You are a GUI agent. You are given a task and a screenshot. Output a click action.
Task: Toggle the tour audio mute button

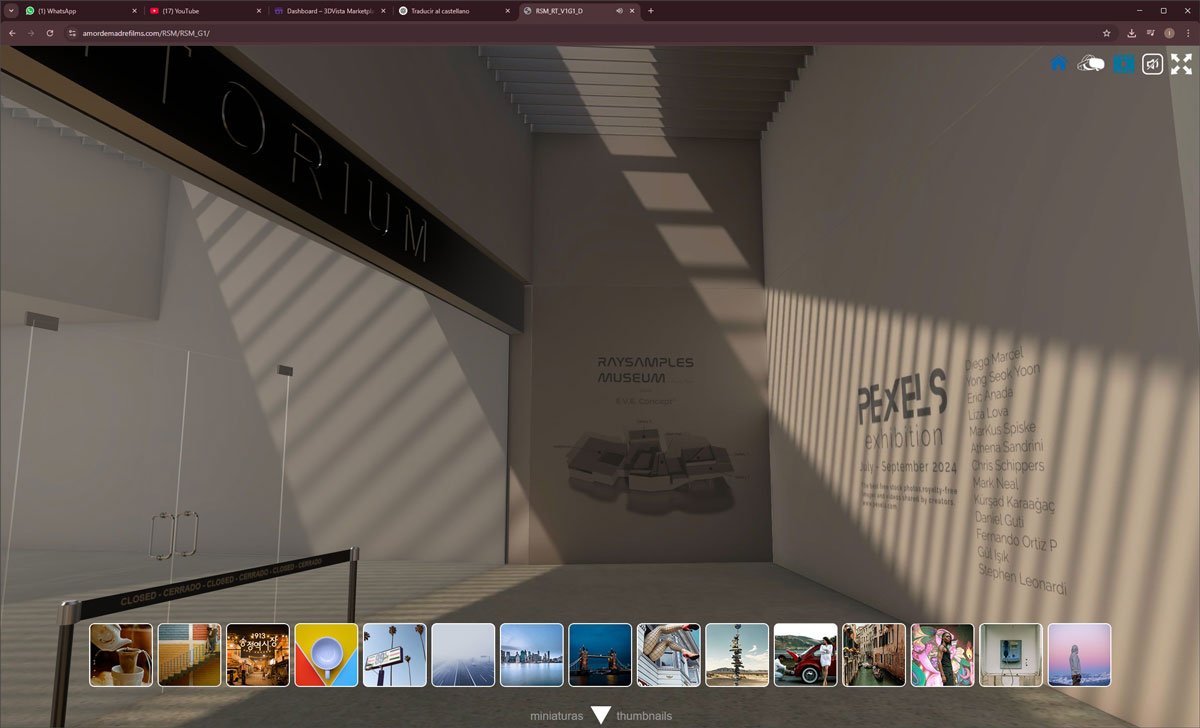pyautogui.click(x=1153, y=64)
